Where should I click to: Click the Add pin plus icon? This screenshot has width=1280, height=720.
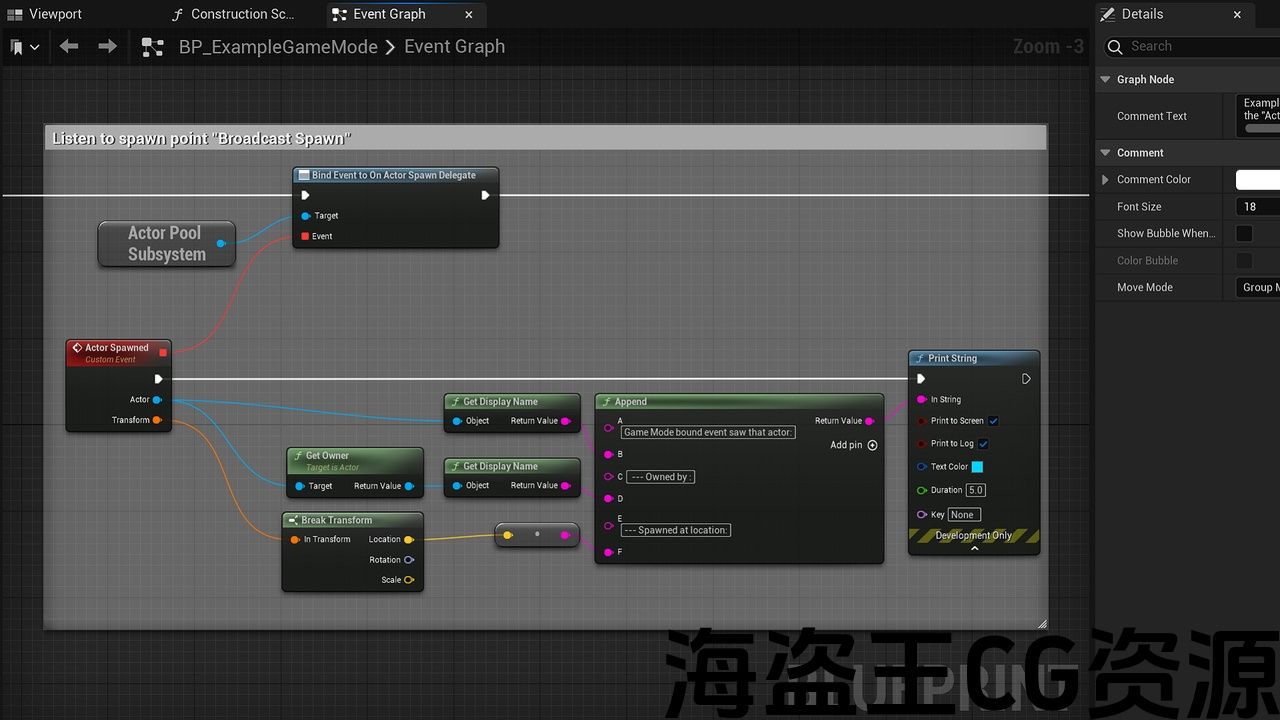pyautogui.click(x=872, y=445)
